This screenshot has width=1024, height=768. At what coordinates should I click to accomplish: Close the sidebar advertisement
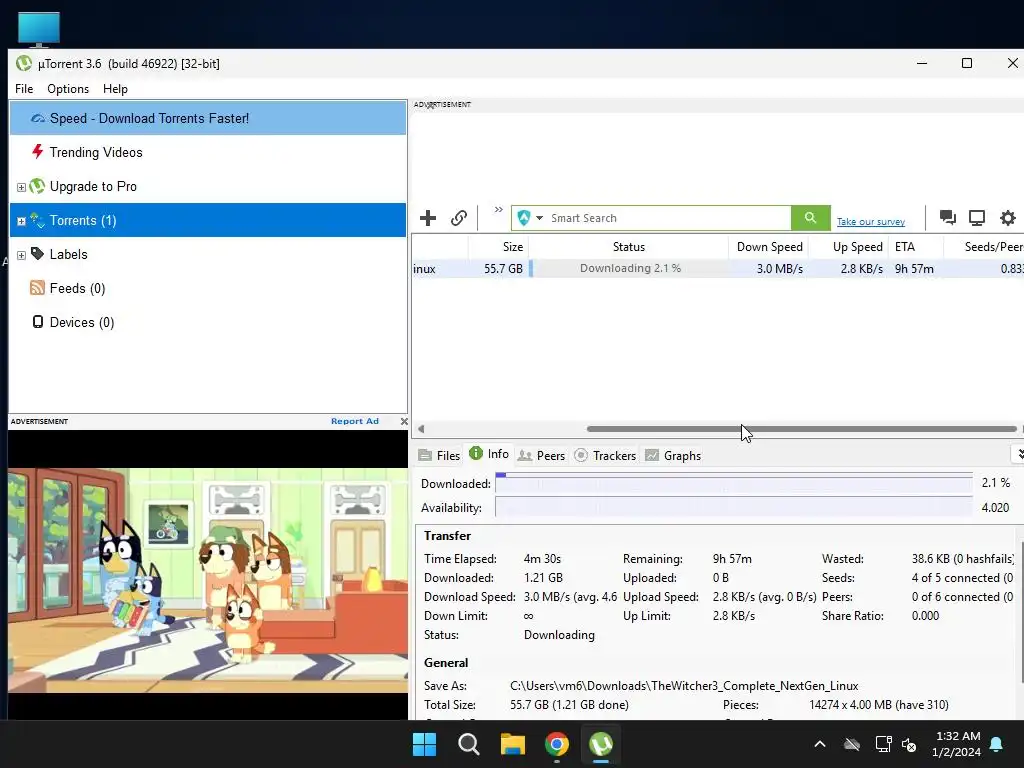coord(404,421)
